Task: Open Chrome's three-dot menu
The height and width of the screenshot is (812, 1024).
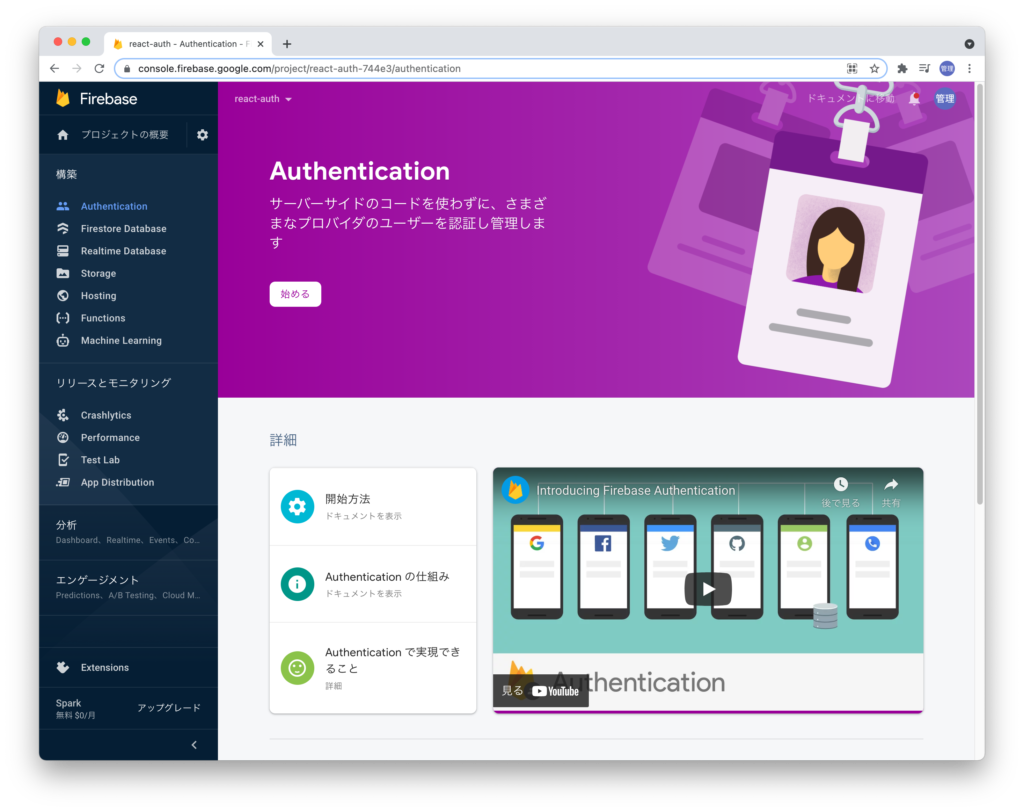Action: pyautogui.click(x=970, y=68)
